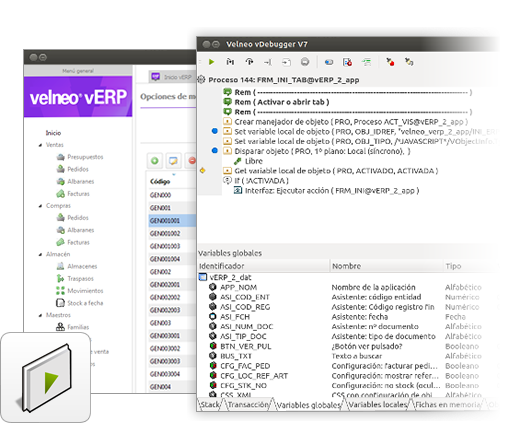Image resolution: width=528 pixels, height=424 pixels.
Task: Collapse the Ventas tree section
Action: tap(40, 145)
